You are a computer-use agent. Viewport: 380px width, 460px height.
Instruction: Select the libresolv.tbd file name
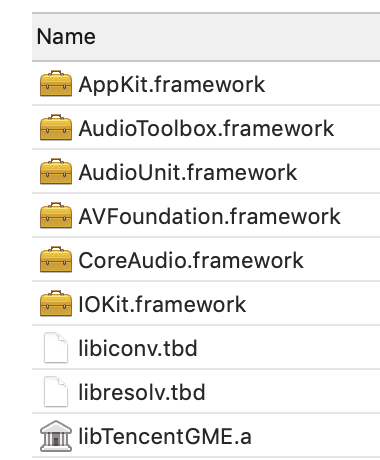pyautogui.click(x=142, y=392)
